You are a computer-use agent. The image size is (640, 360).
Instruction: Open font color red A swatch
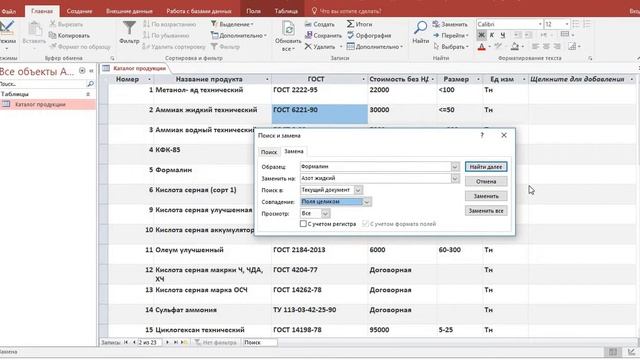click(482, 47)
